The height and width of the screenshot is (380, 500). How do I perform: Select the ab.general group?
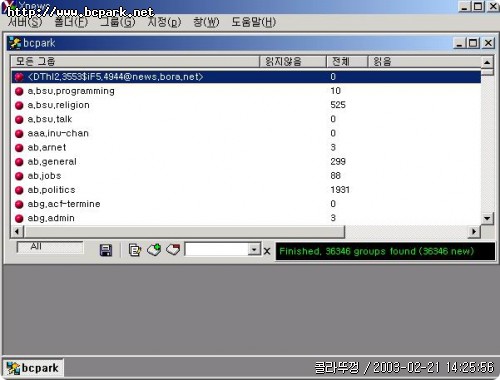[52, 162]
